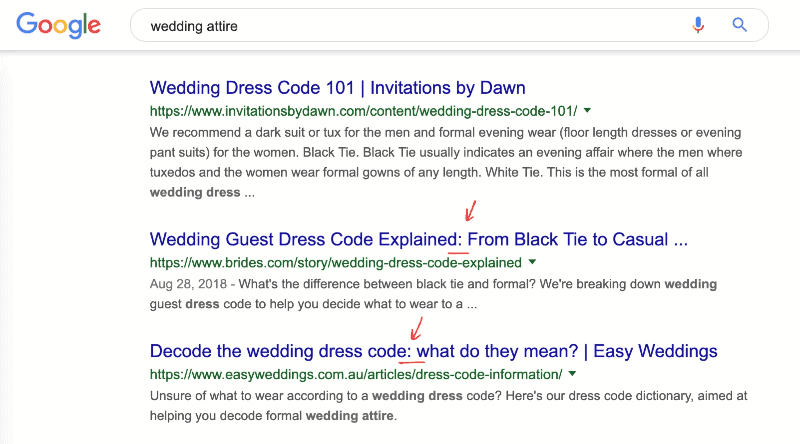800x444 pixels.
Task: Open 'Decode the wedding dress code' result
Action: (x=433, y=352)
